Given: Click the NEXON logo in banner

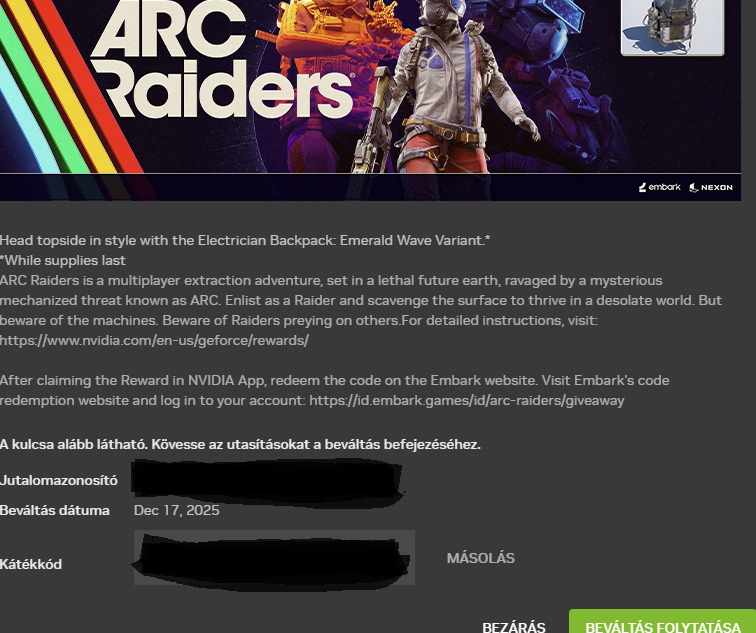Looking at the screenshot, I should tap(711, 188).
